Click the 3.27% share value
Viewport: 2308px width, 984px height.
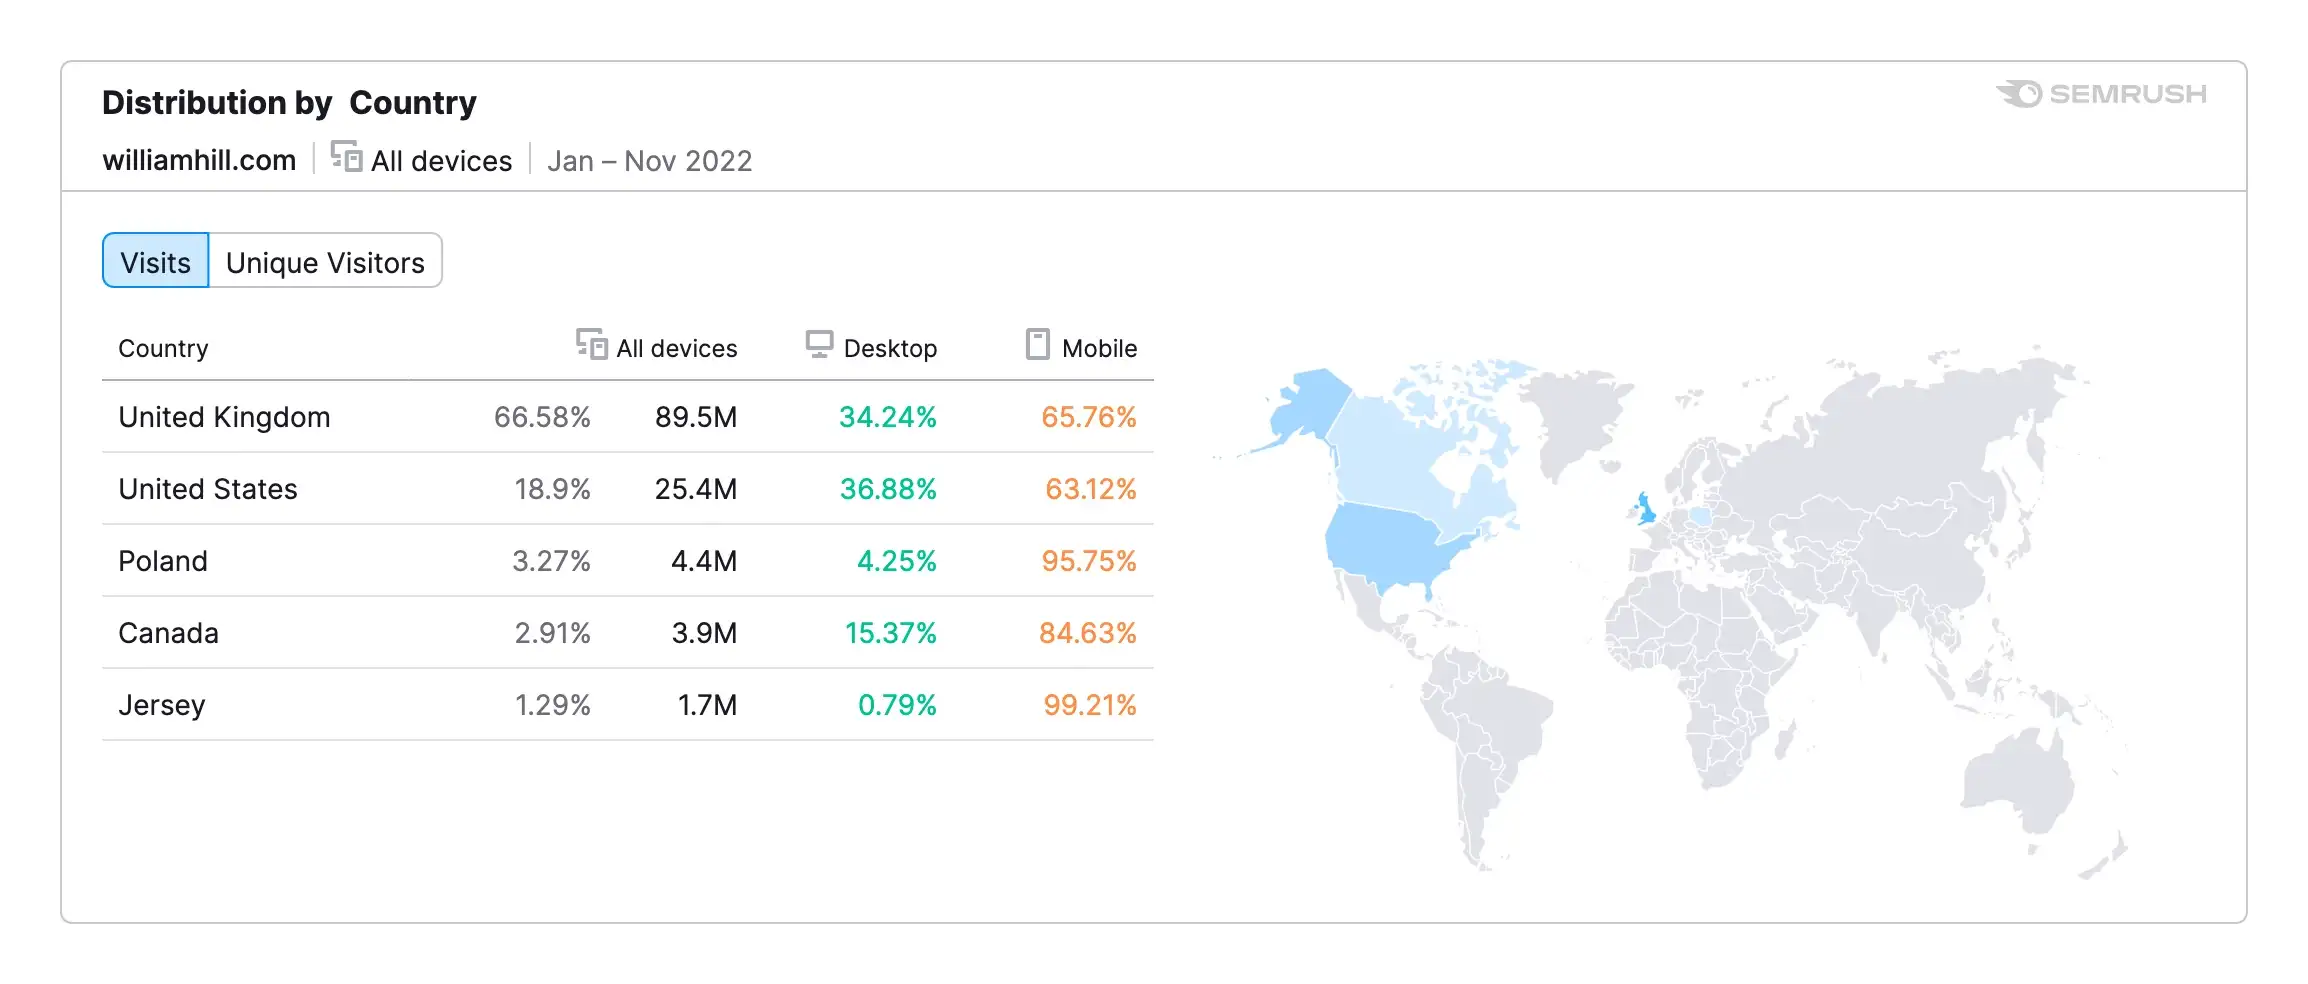click(x=551, y=561)
